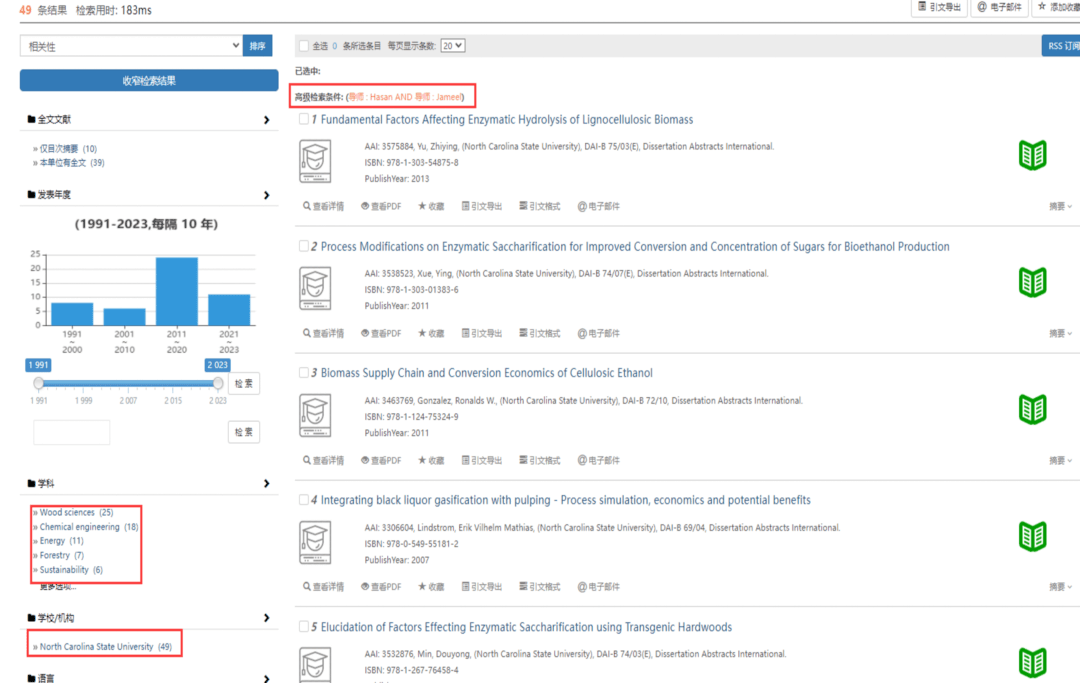The image size is (1080, 683).
Task: Email the Biomass Supply Chain result
Action: tap(599, 460)
